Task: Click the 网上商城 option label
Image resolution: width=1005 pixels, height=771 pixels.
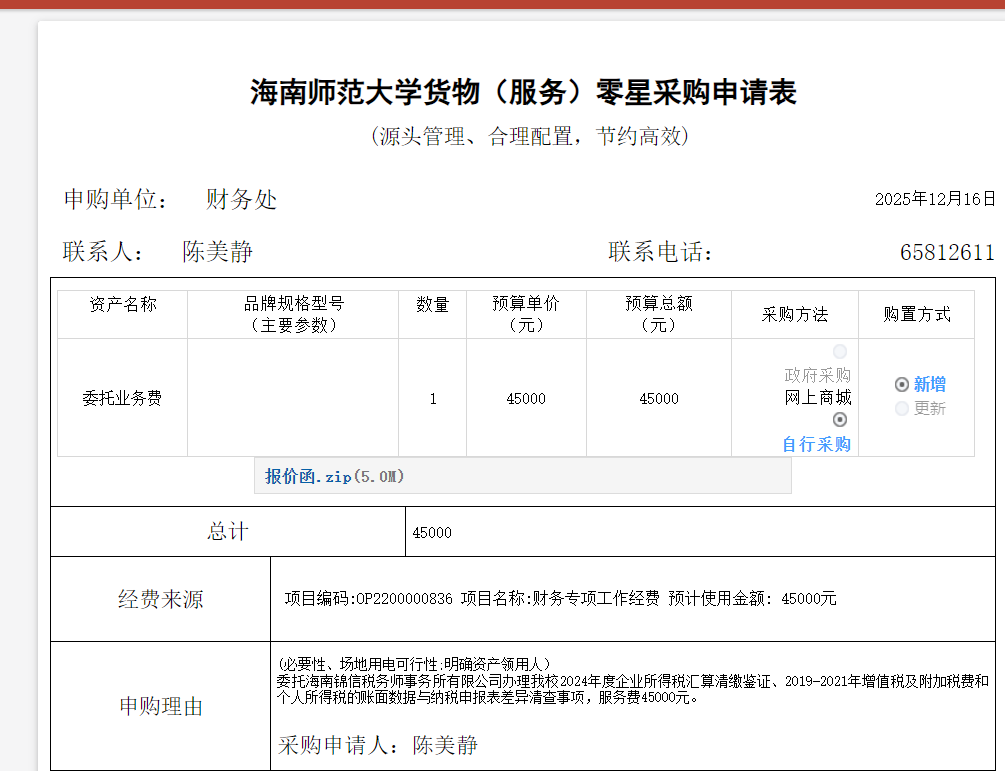Action: tap(817, 398)
